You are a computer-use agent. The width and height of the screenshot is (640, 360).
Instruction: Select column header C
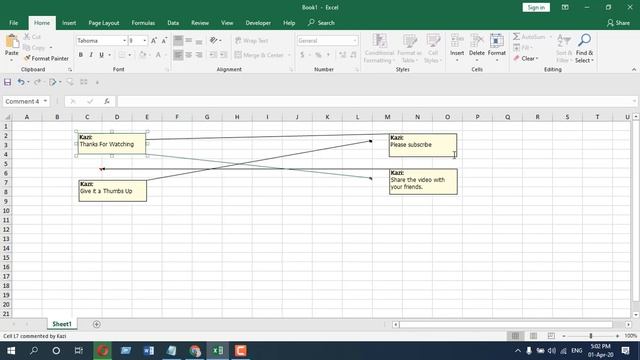pos(87,117)
